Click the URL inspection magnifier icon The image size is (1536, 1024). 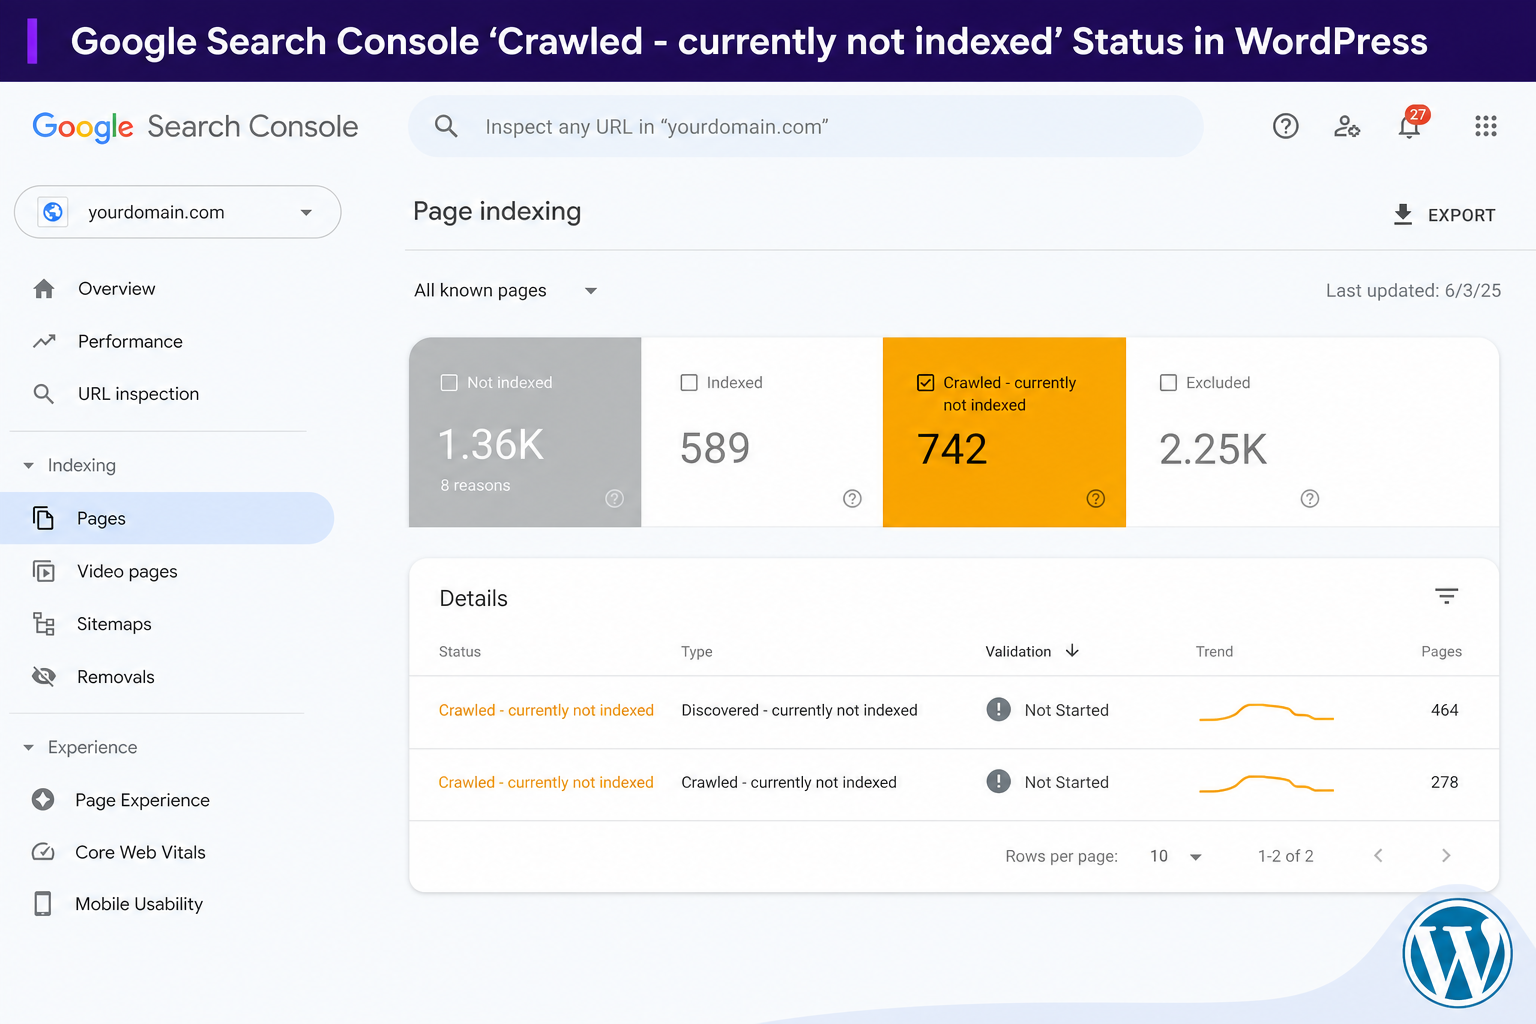coord(44,394)
